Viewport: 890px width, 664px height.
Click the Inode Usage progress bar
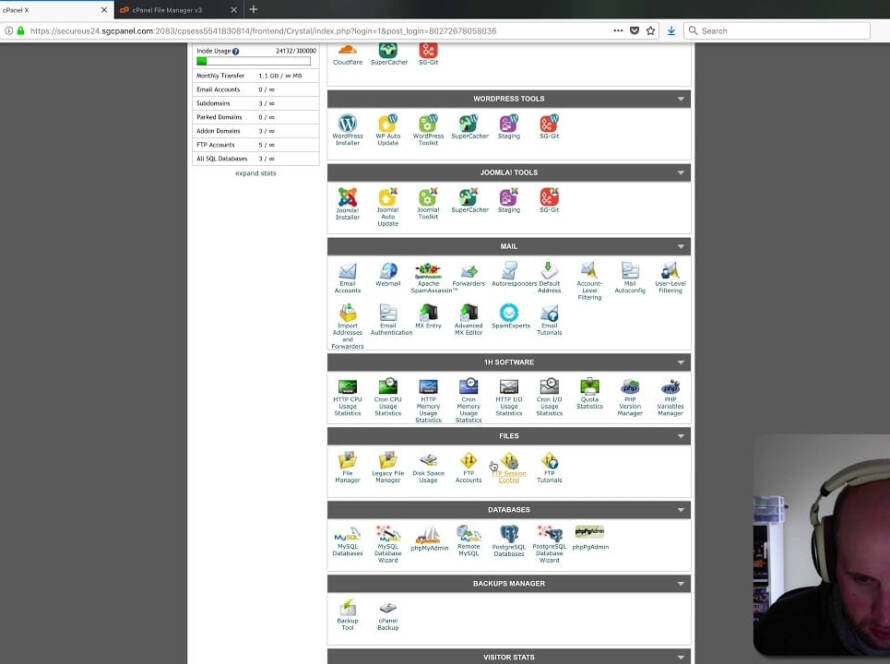(x=253, y=61)
